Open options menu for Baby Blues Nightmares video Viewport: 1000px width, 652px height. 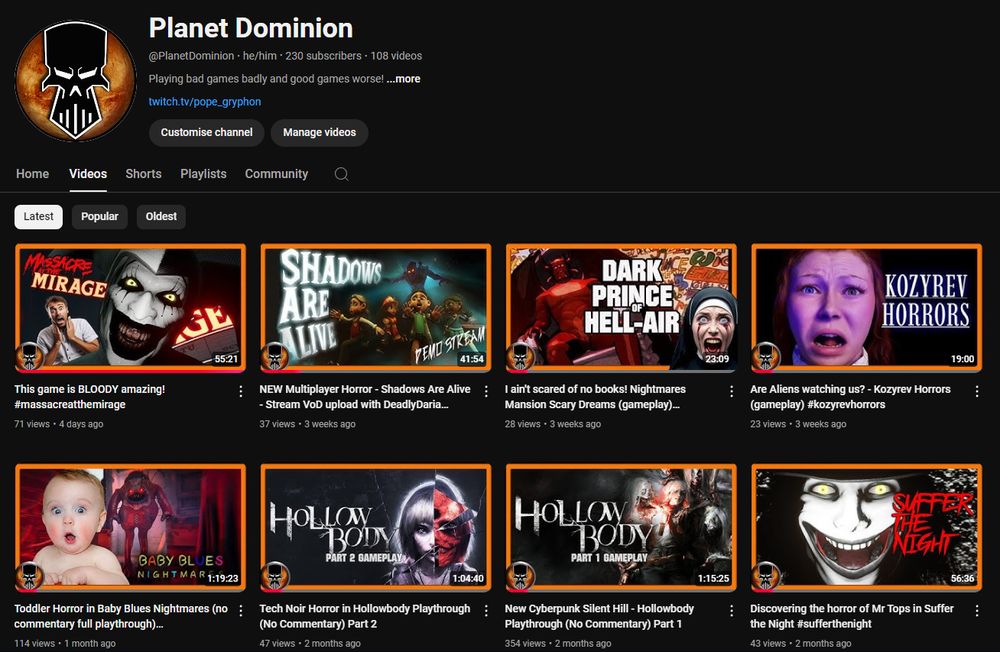(x=240, y=611)
